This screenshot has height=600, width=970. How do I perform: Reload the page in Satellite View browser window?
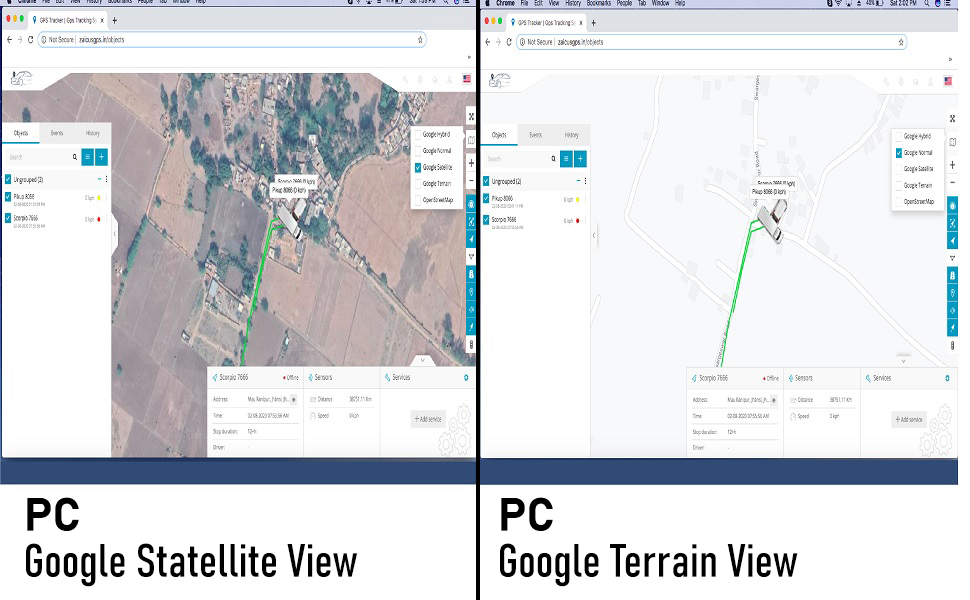click(30, 40)
